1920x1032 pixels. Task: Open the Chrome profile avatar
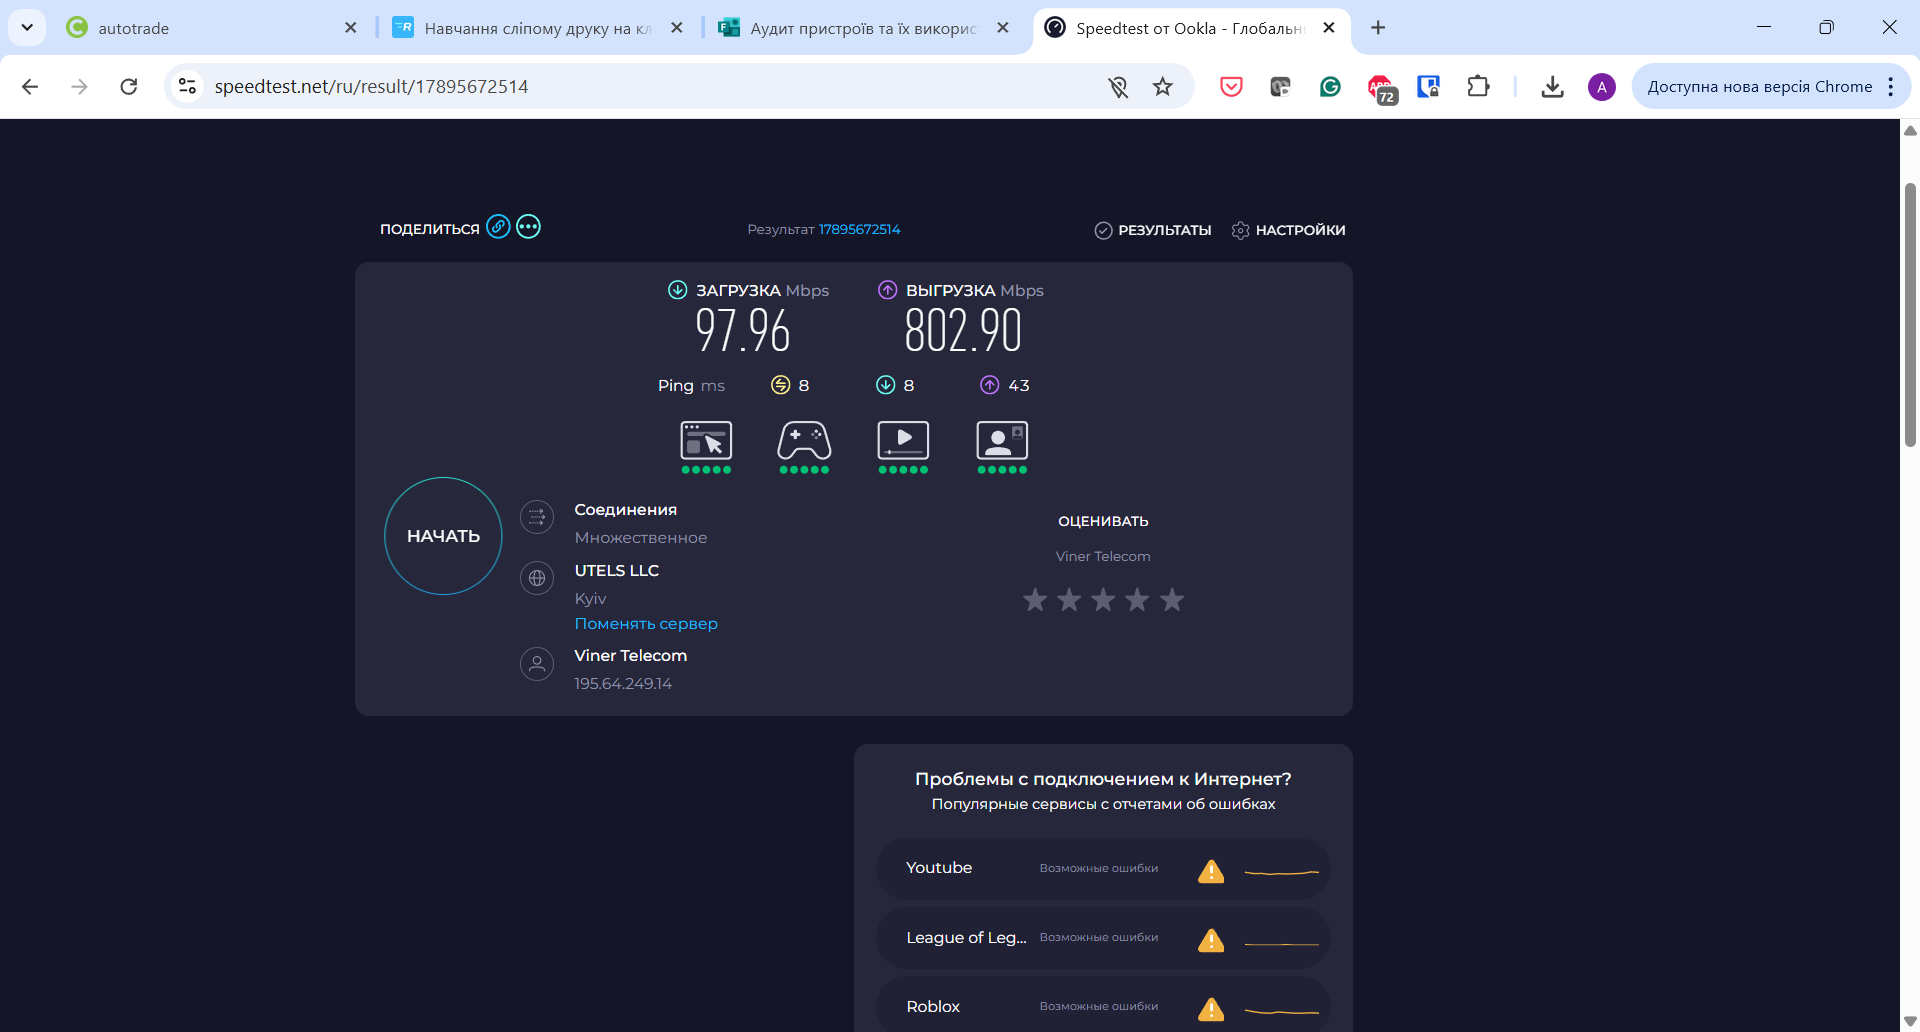pyautogui.click(x=1601, y=87)
